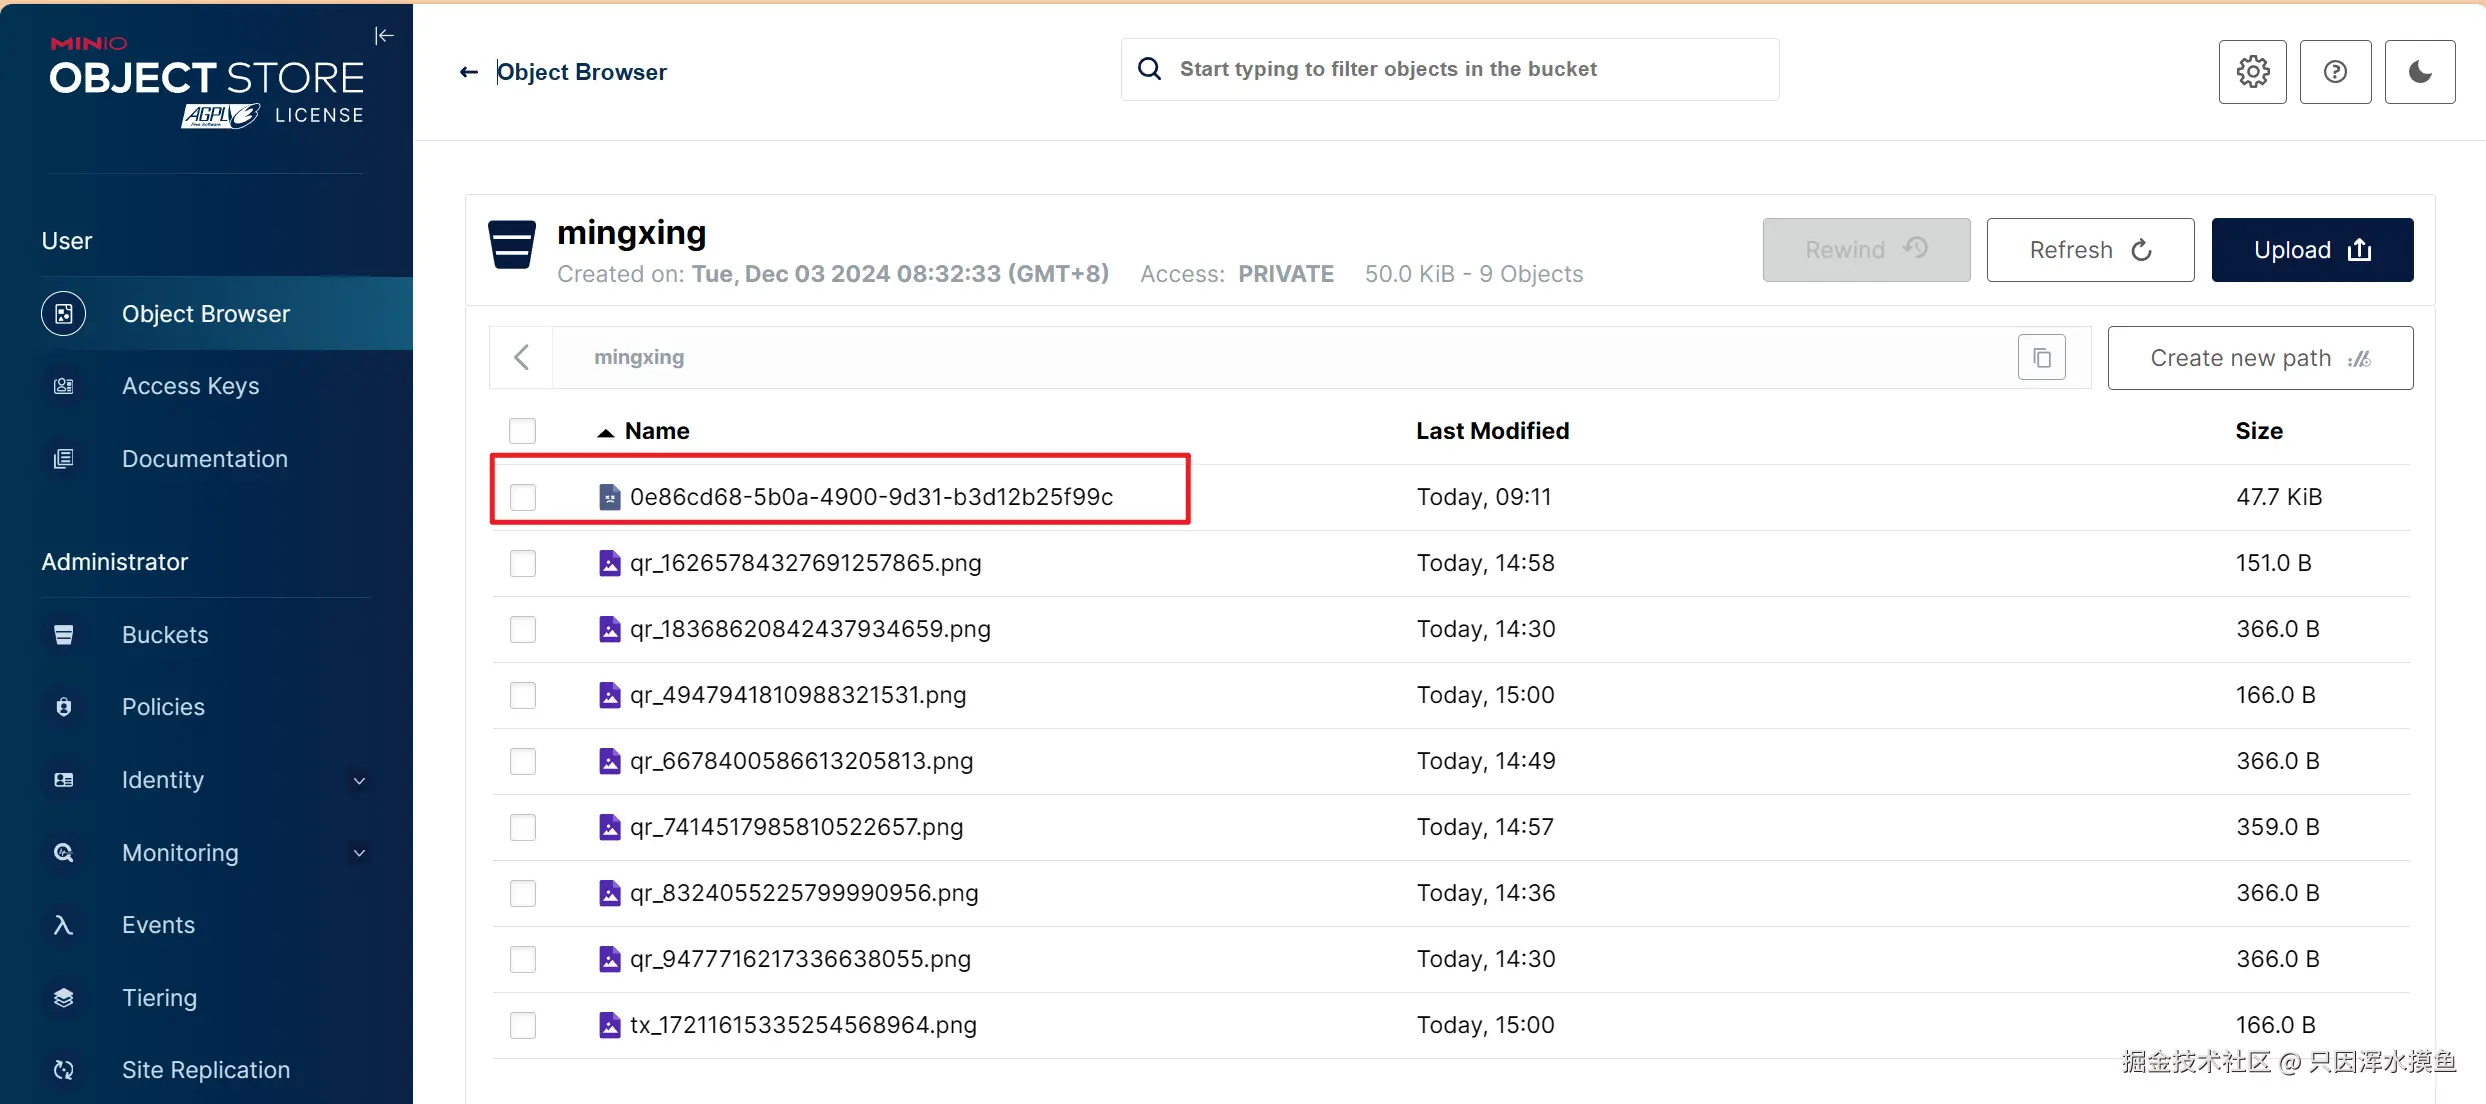2486x1104 pixels.
Task: Toggle dark mode moon icon
Action: pyautogui.click(x=2419, y=72)
